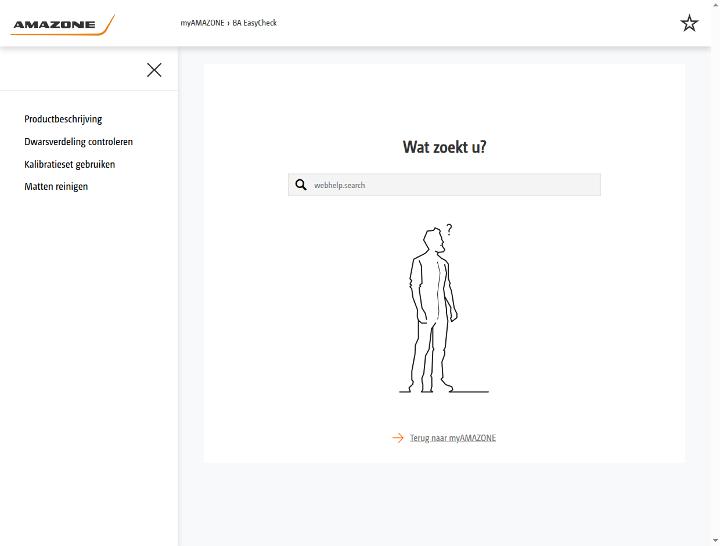Focus the webhelp.search input field
Image resolution: width=720 pixels, height=546 pixels.
point(444,185)
